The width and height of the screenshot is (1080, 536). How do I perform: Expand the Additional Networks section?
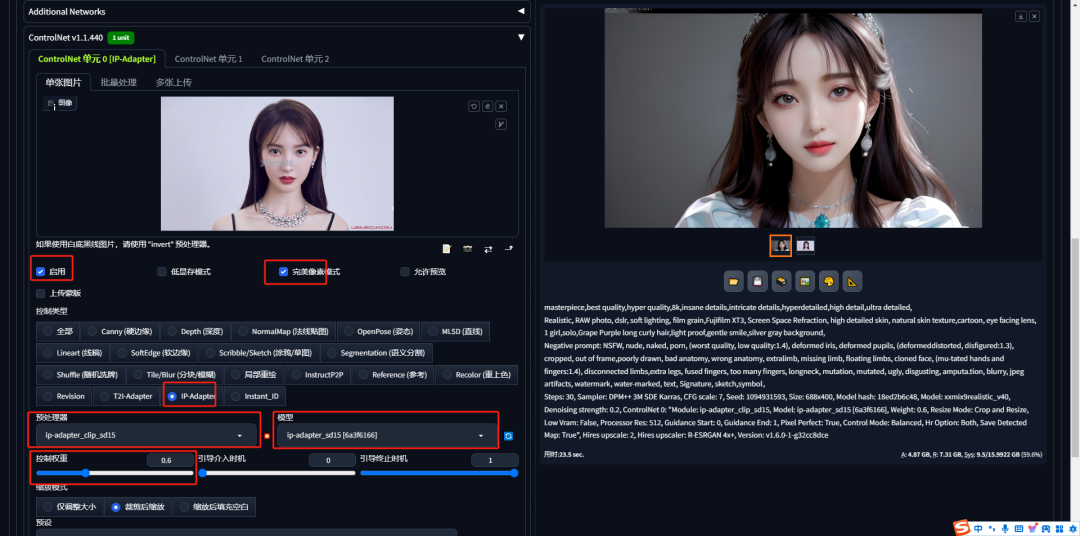coord(521,11)
